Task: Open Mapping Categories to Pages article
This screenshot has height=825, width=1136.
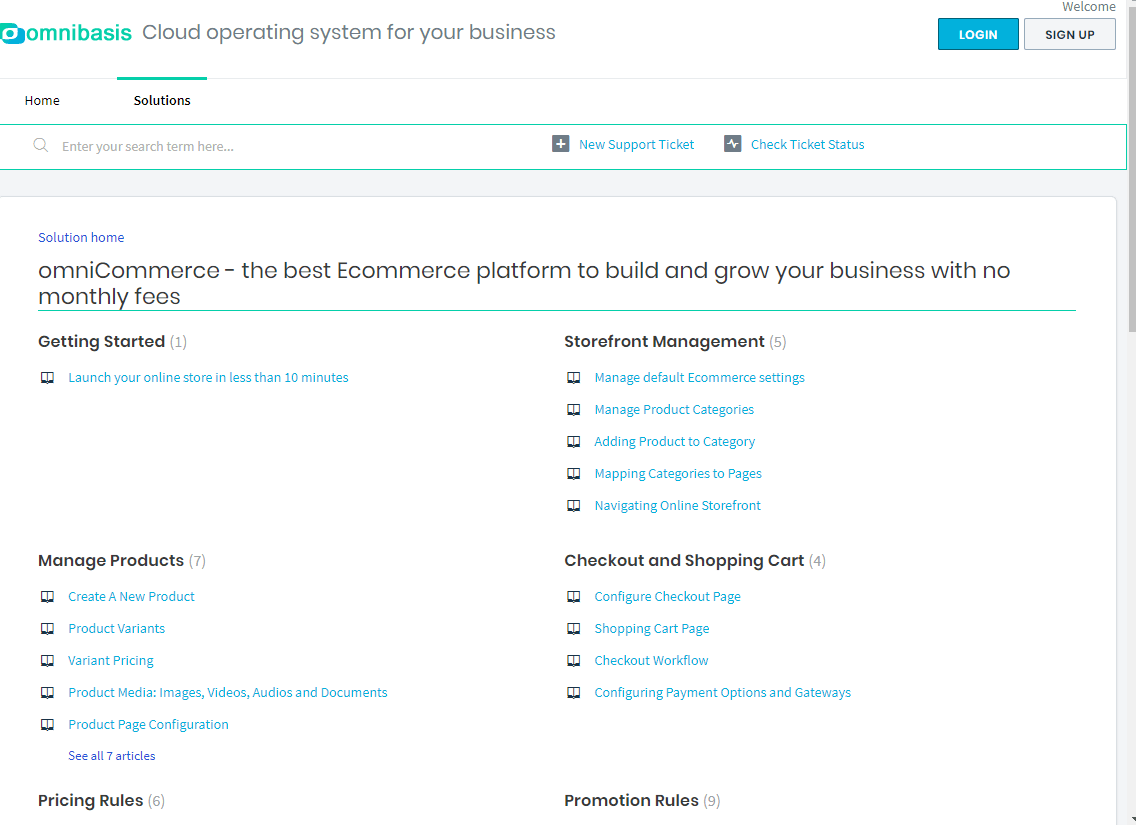Action: pos(678,473)
